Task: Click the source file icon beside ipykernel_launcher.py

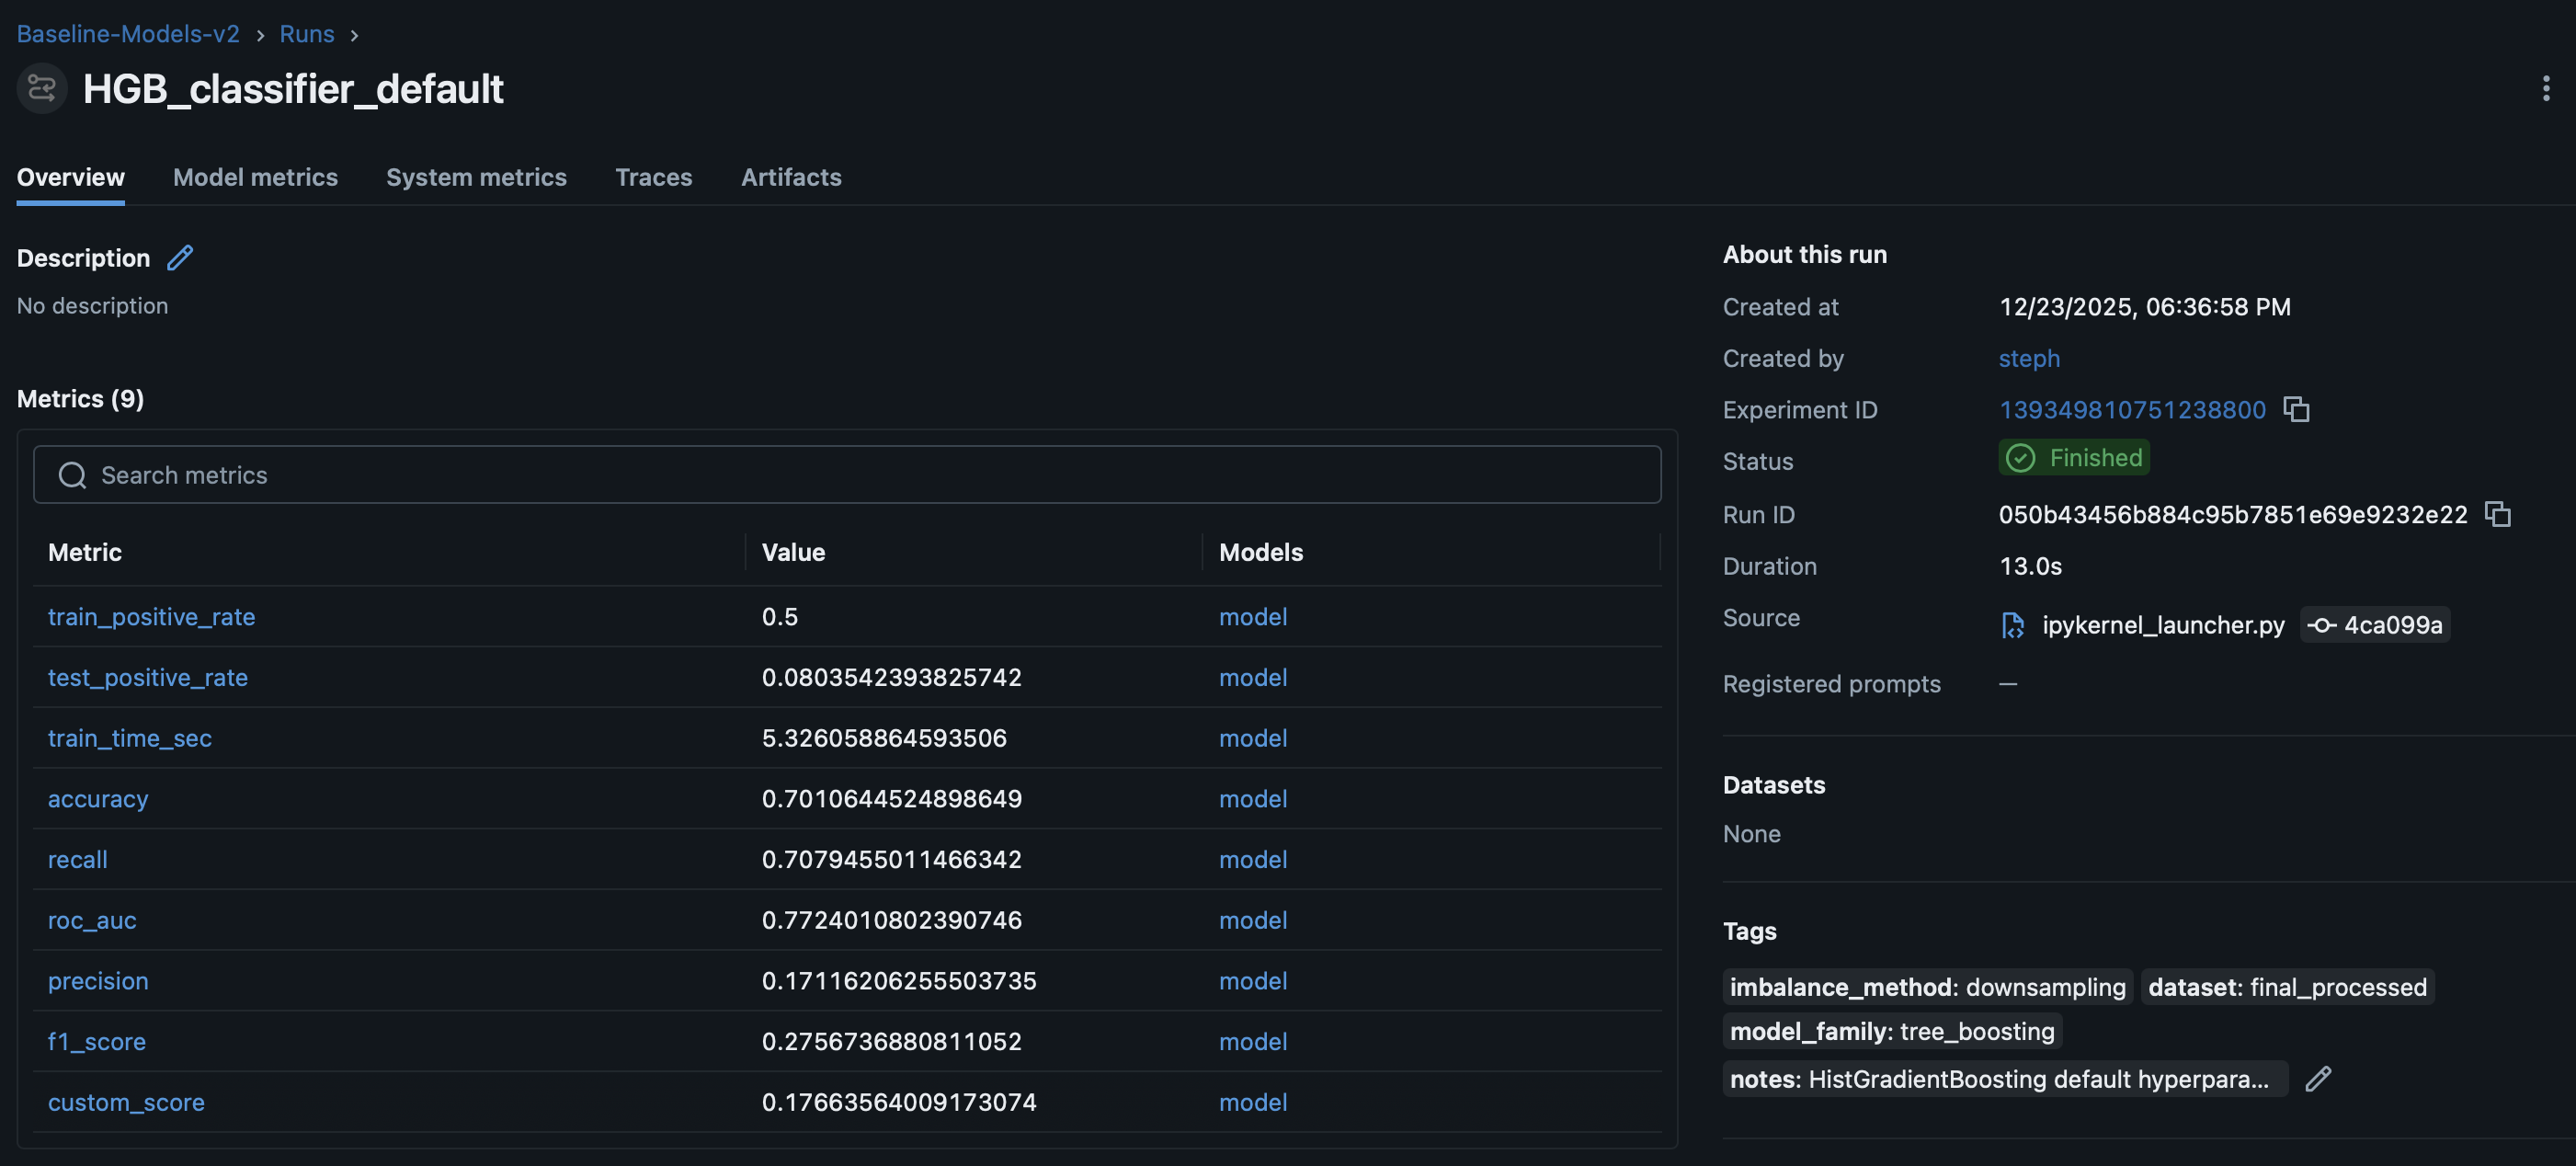Action: [2011, 624]
